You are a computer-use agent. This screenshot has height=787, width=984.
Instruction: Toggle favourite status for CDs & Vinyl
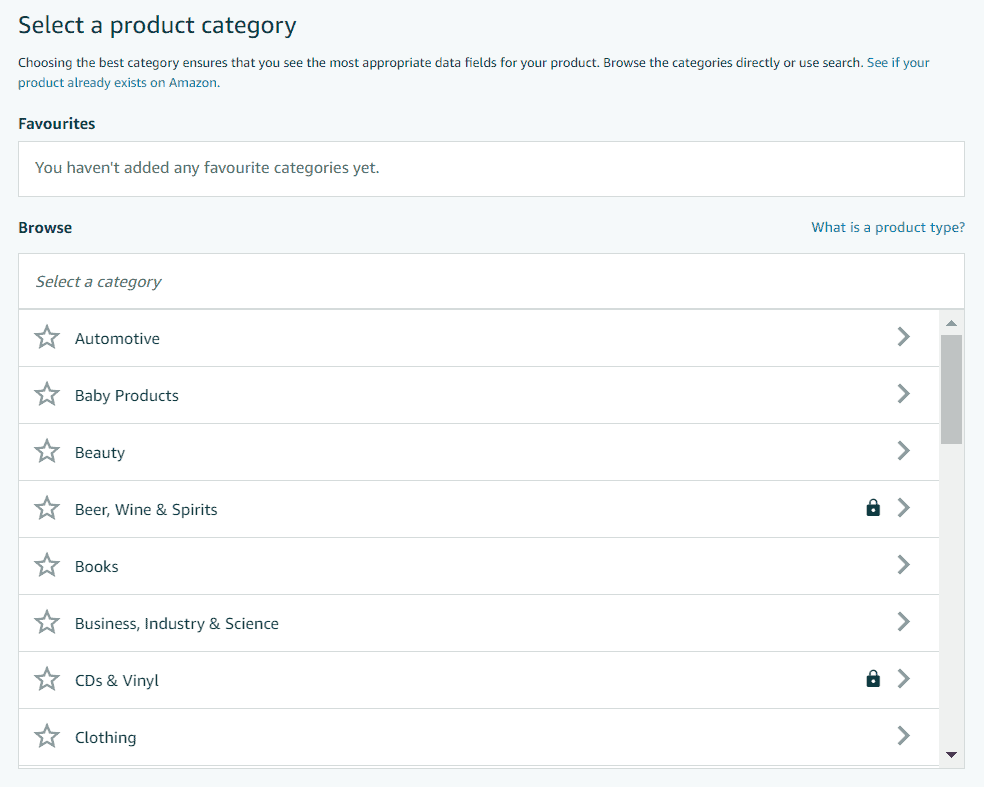[46, 679]
